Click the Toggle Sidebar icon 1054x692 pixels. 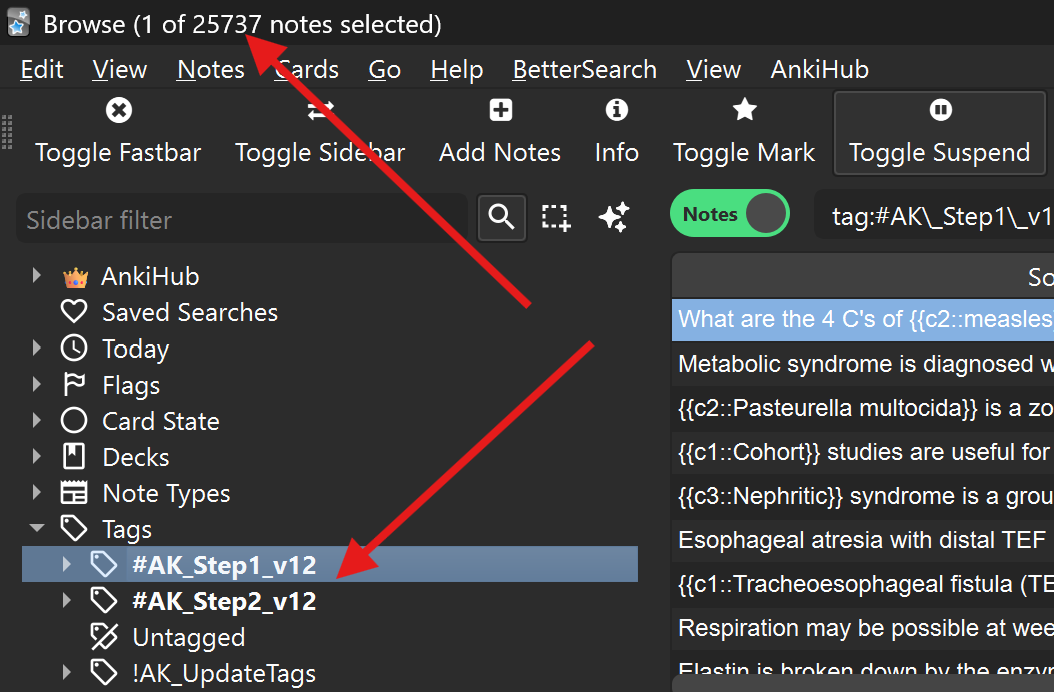320,110
